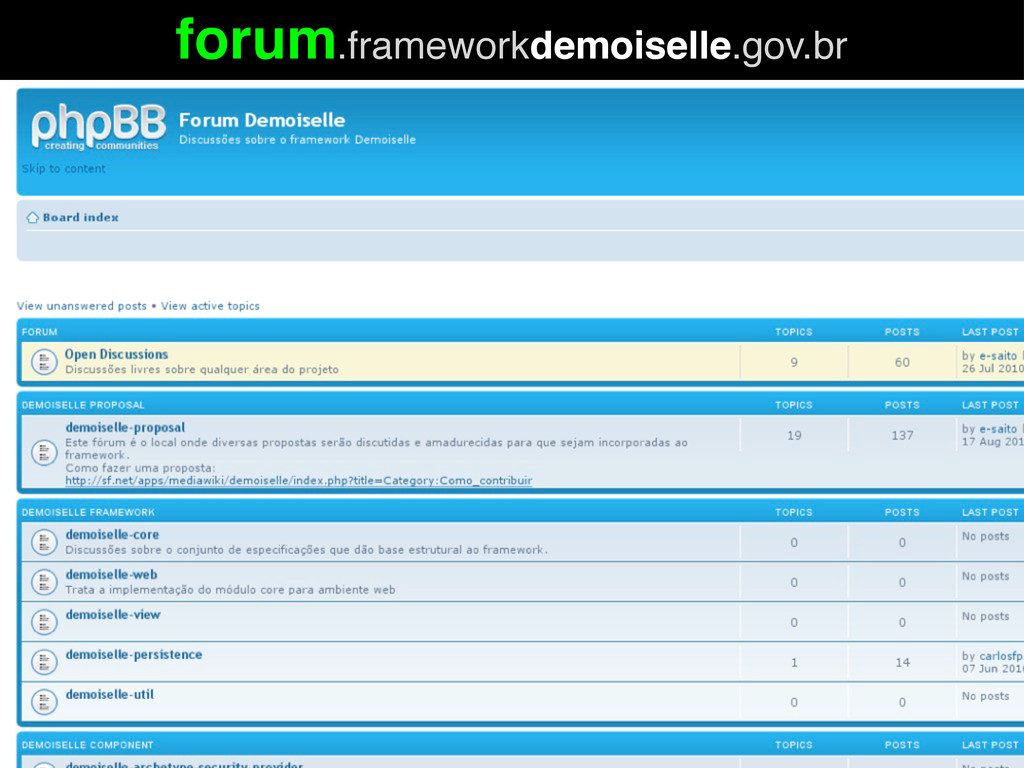The height and width of the screenshot is (768, 1024).
Task: Open the demoiselle-core forum
Action: point(112,534)
